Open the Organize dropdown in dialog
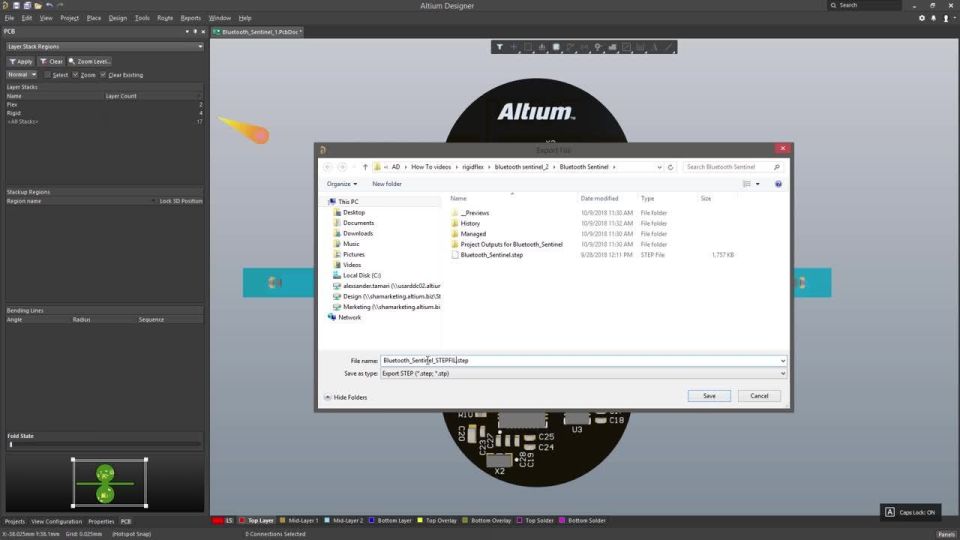The height and width of the screenshot is (540, 960). (342, 184)
